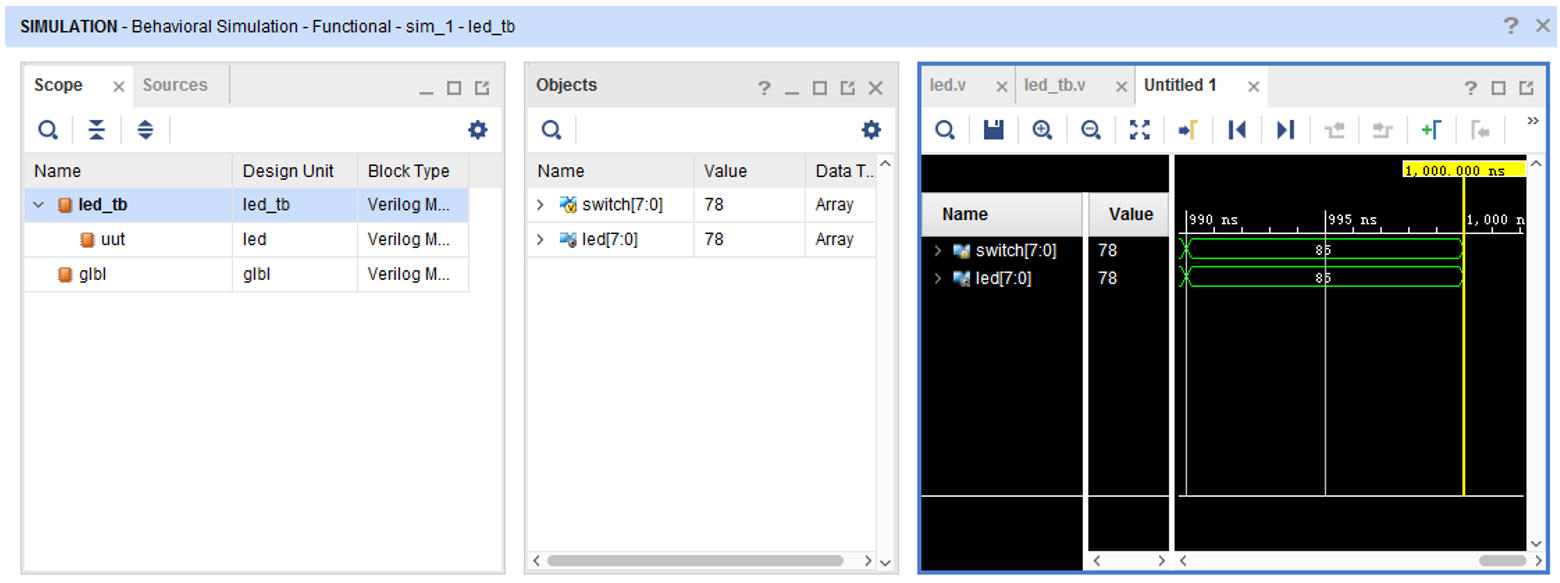Switch to the Sources tab
Screen dimensions: 1560x583
[175, 85]
